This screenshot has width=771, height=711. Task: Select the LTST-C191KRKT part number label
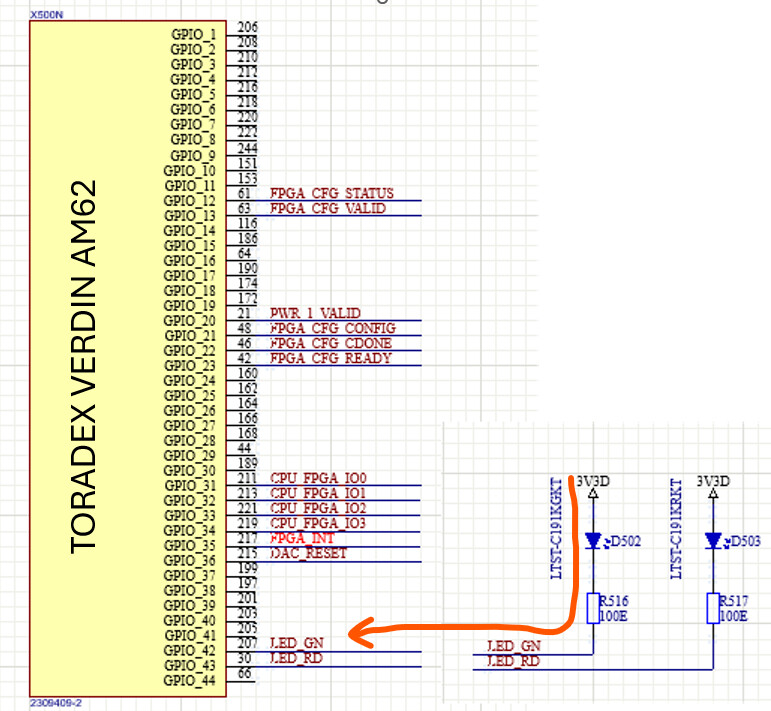(677, 528)
